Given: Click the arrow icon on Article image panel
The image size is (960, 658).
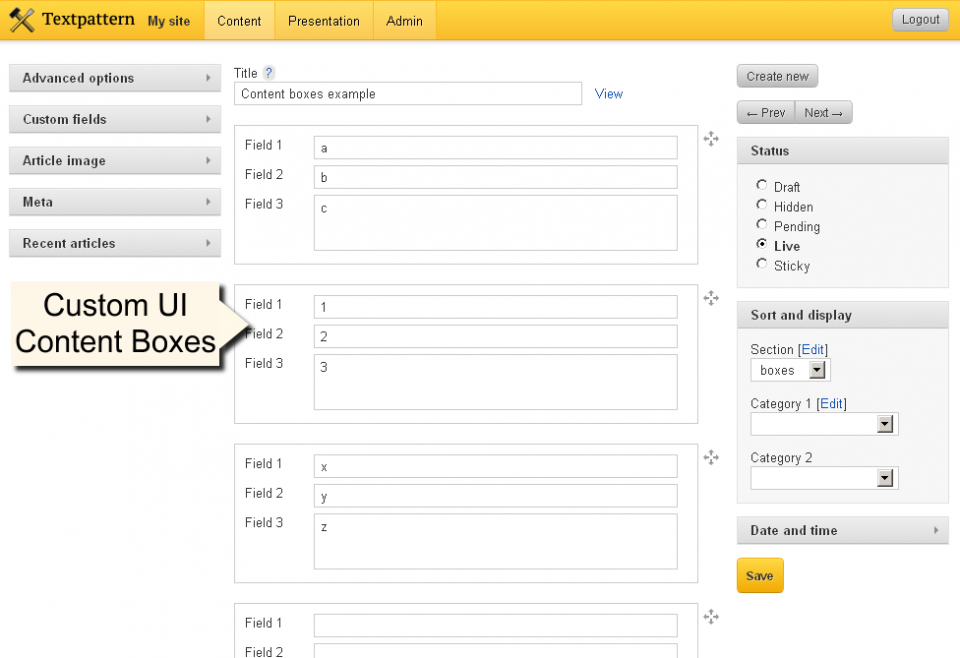Looking at the screenshot, I should (x=210, y=161).
